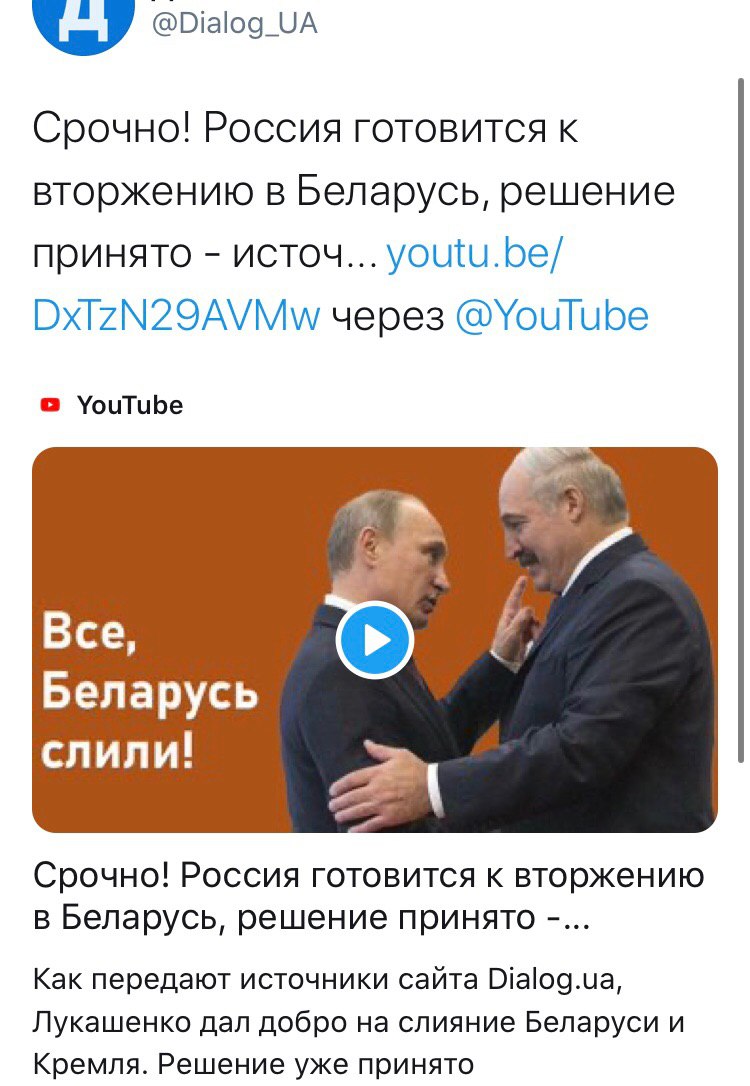
Task: Open card title "Срочно! Россия готовится к вторжению"
Action: pos(368,875)
